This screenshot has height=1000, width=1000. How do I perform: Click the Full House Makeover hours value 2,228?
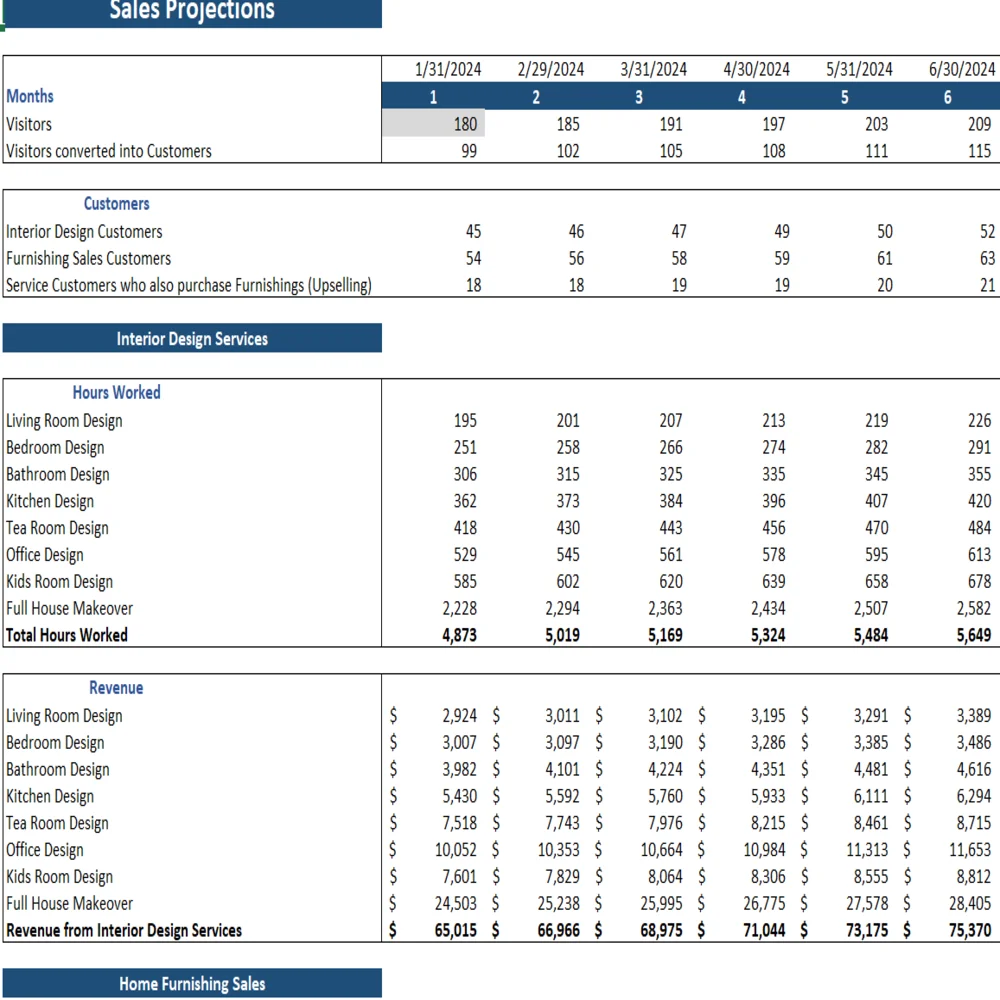pyautogui.click(x=460, y=608)
